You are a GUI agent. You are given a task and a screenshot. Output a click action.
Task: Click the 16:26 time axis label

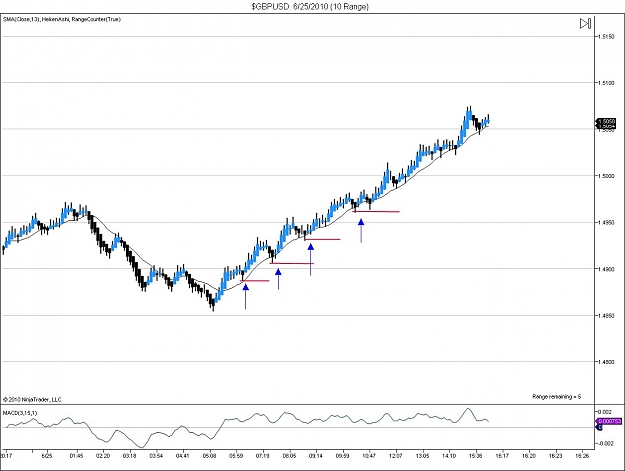[x=582, y=455]
